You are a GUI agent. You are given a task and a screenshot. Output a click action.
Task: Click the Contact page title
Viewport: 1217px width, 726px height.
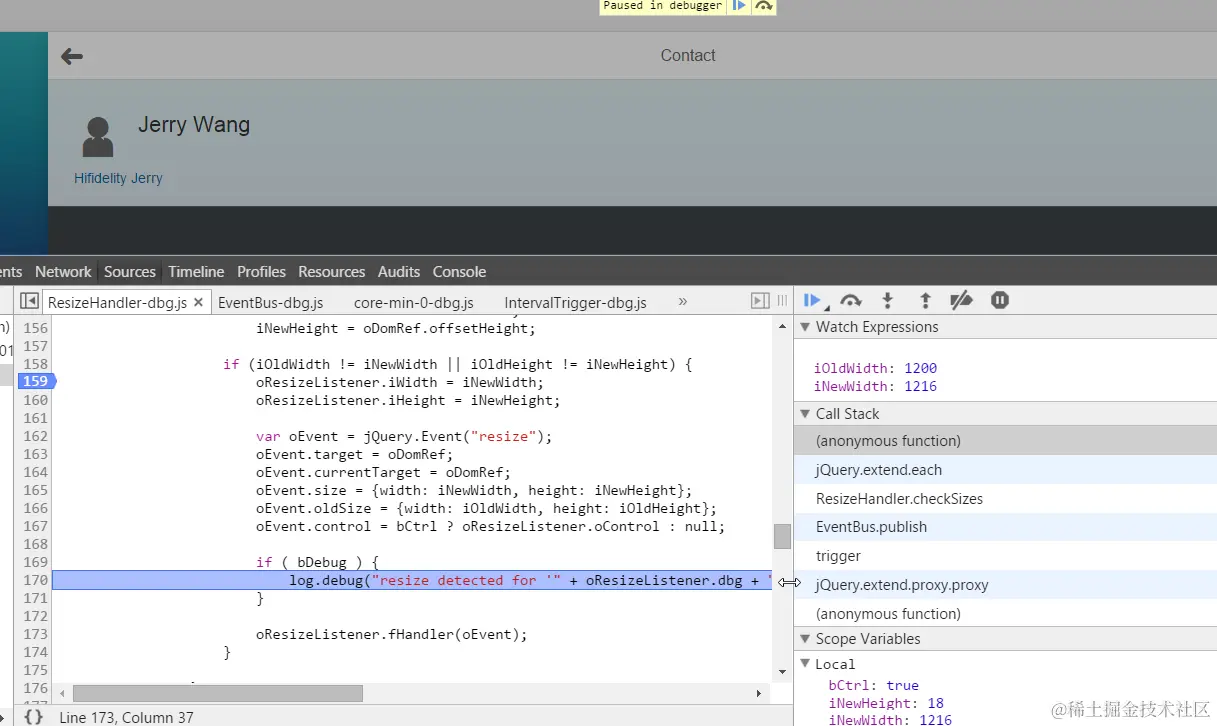(688, 56)
